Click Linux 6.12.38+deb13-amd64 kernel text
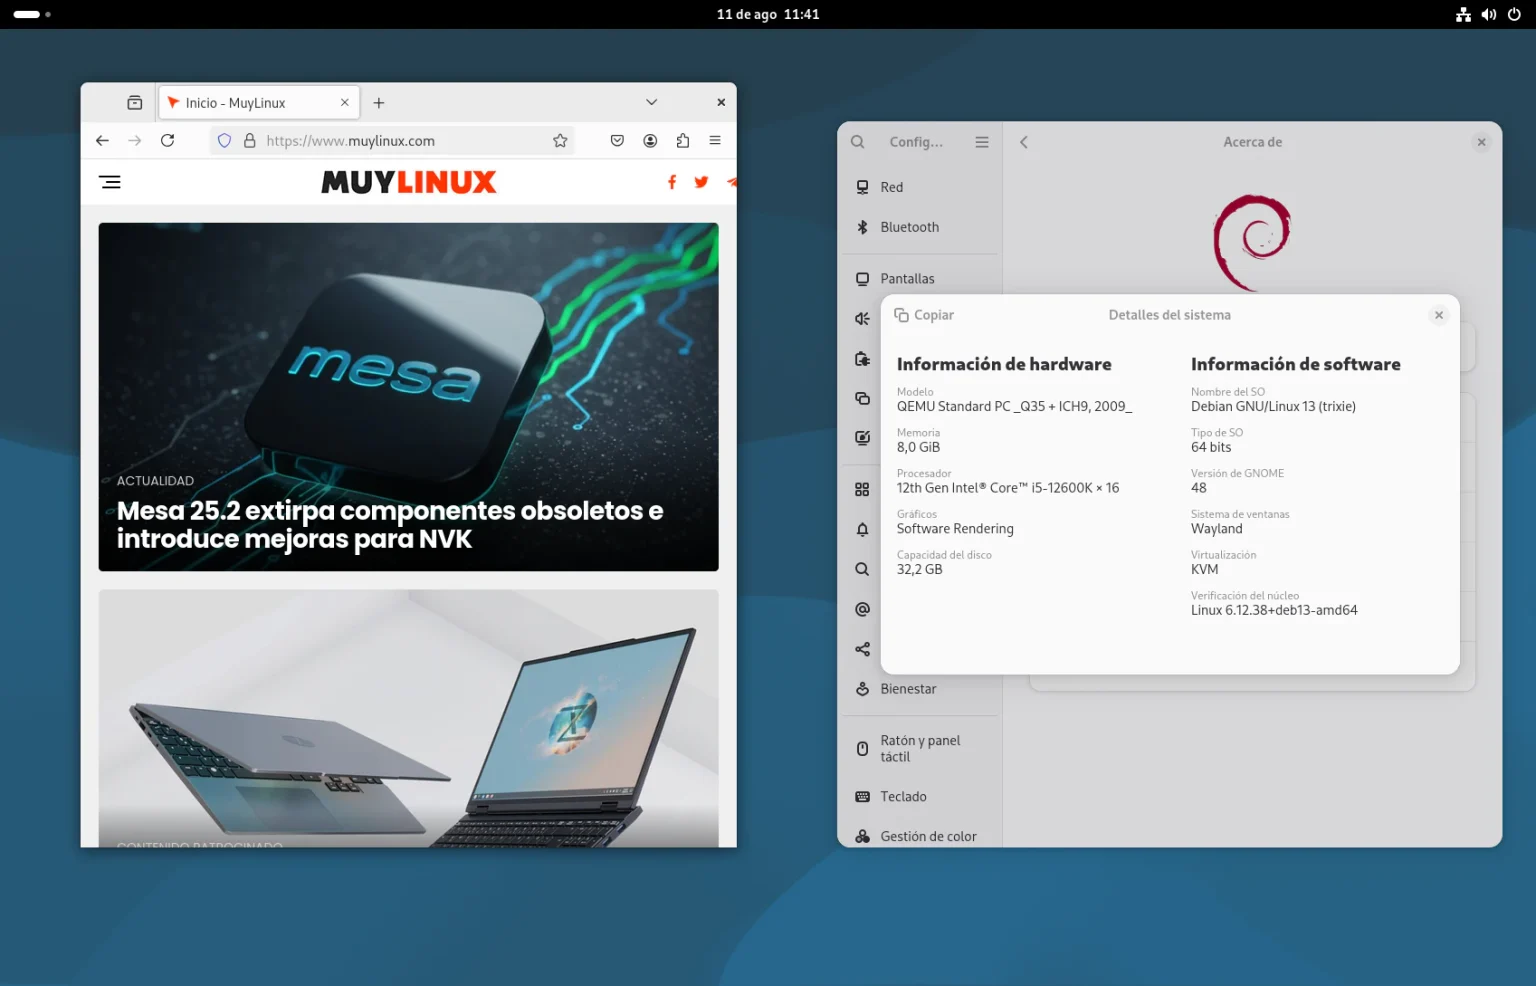 1274,610
